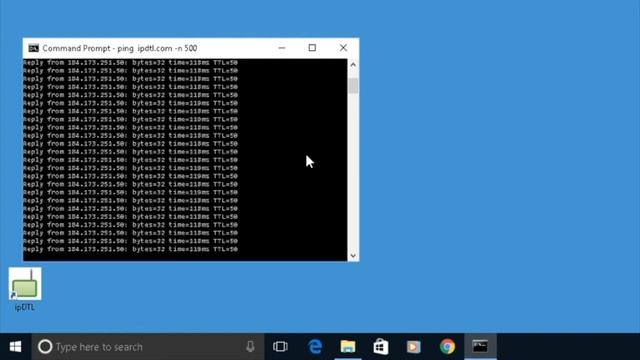Viewport: 640px width, 360px height.
Task: Select Command Prompt taskbar button
Action: (x=480, y=347)
